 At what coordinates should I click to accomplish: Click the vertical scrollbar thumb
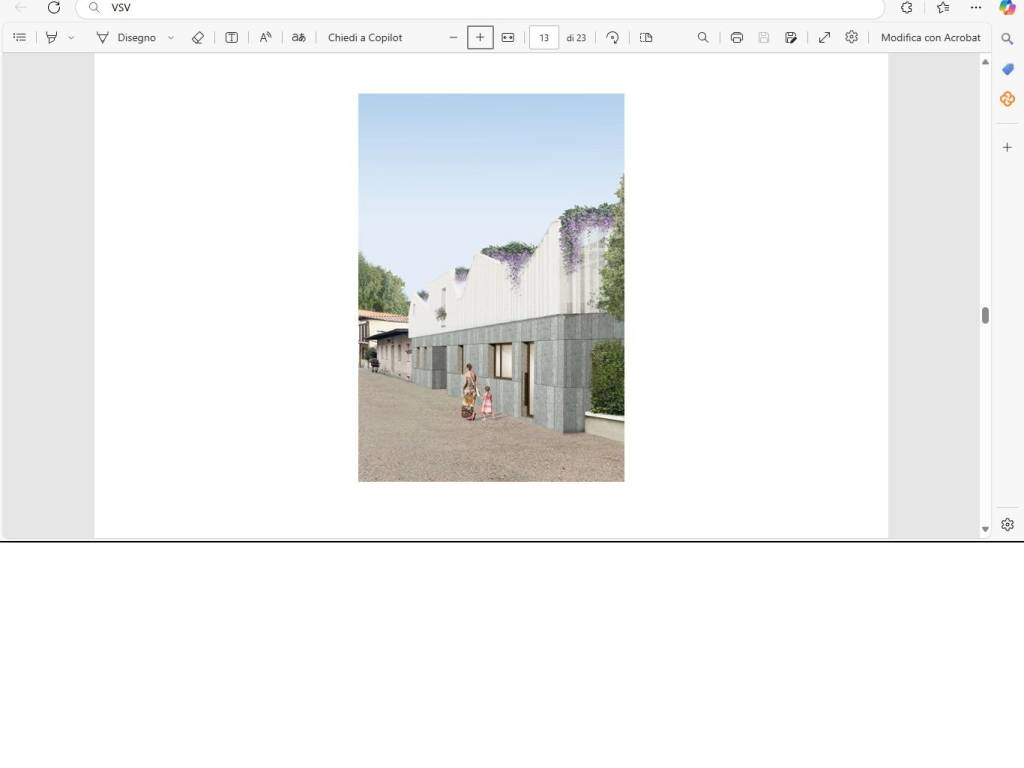click(x=985, y=315)
